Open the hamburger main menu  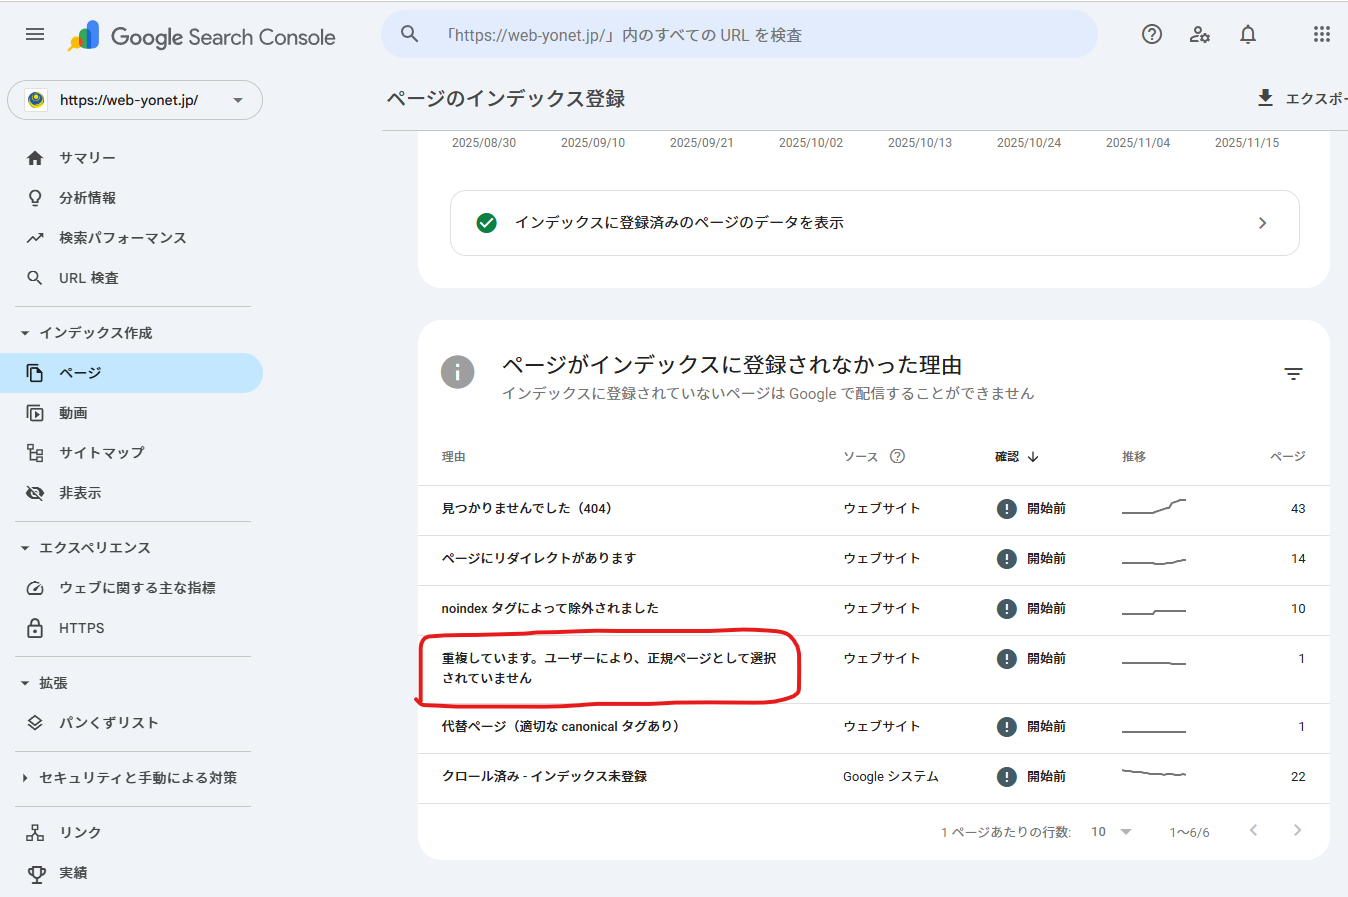point(35,34)
